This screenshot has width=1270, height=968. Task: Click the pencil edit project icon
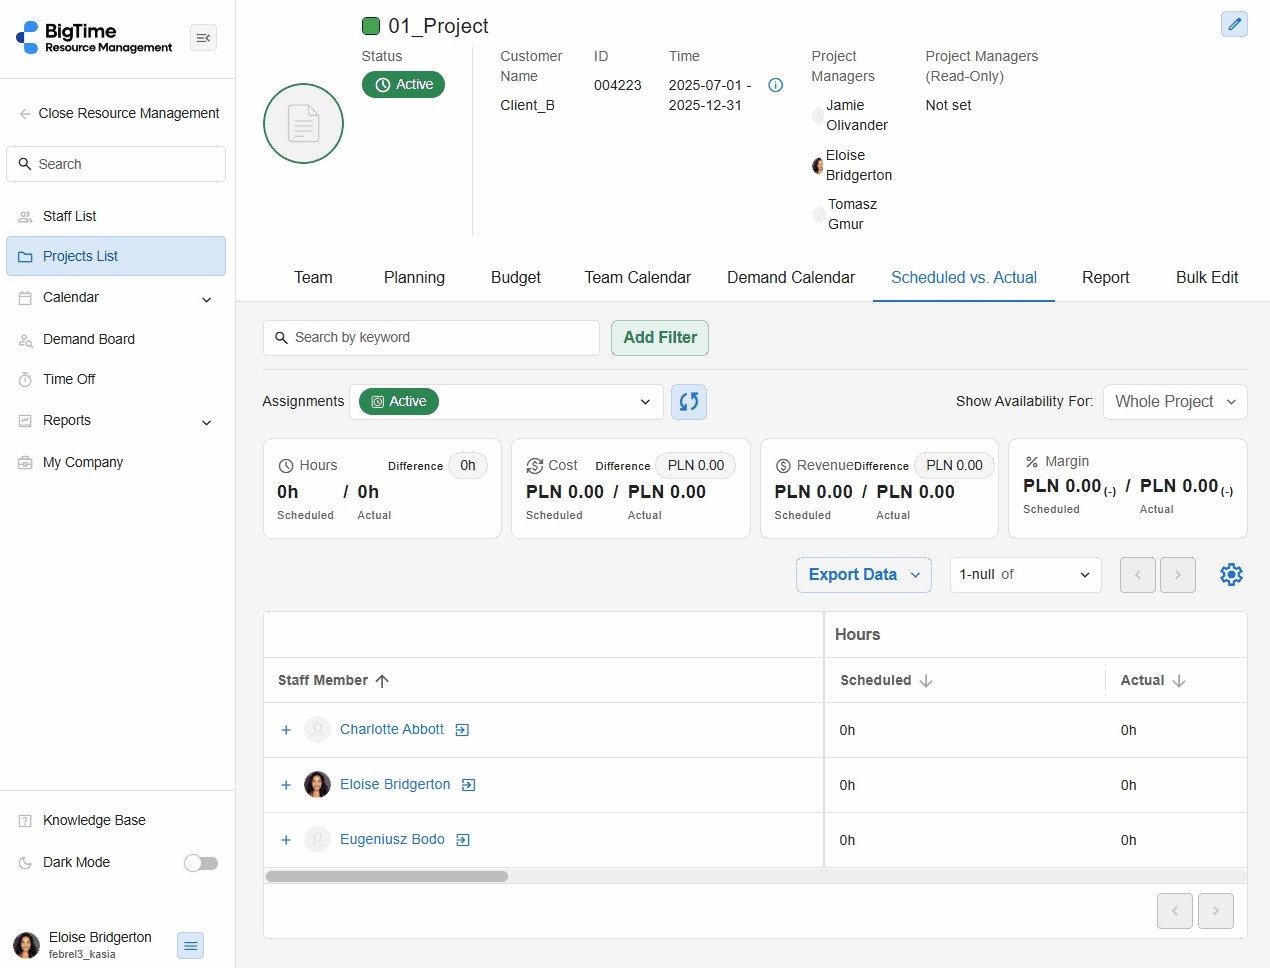click(x=1234, y=24)
